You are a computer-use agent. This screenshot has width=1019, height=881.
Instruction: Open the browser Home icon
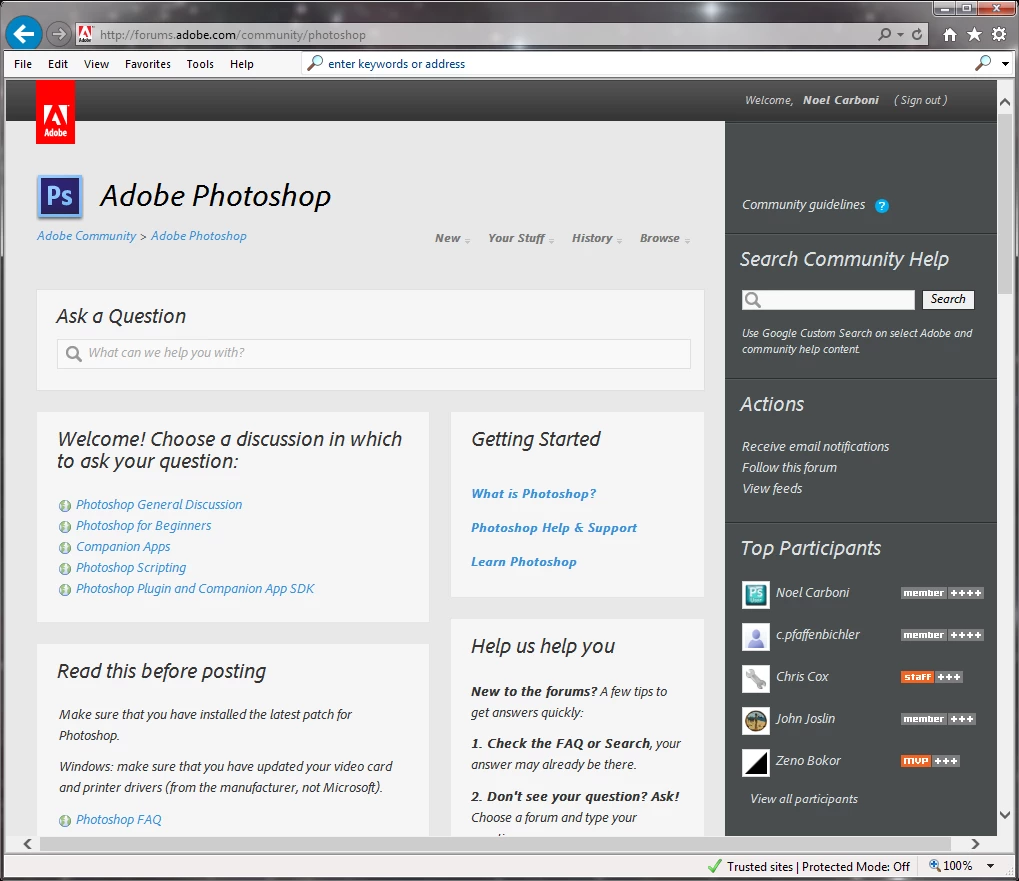949,34
